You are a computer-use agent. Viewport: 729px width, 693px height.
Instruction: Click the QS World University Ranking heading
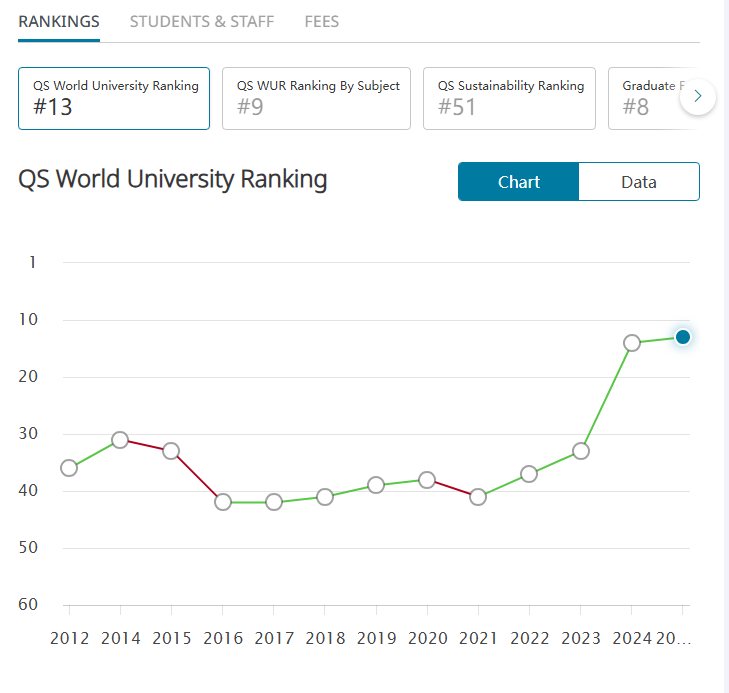[x=172, y=180]
